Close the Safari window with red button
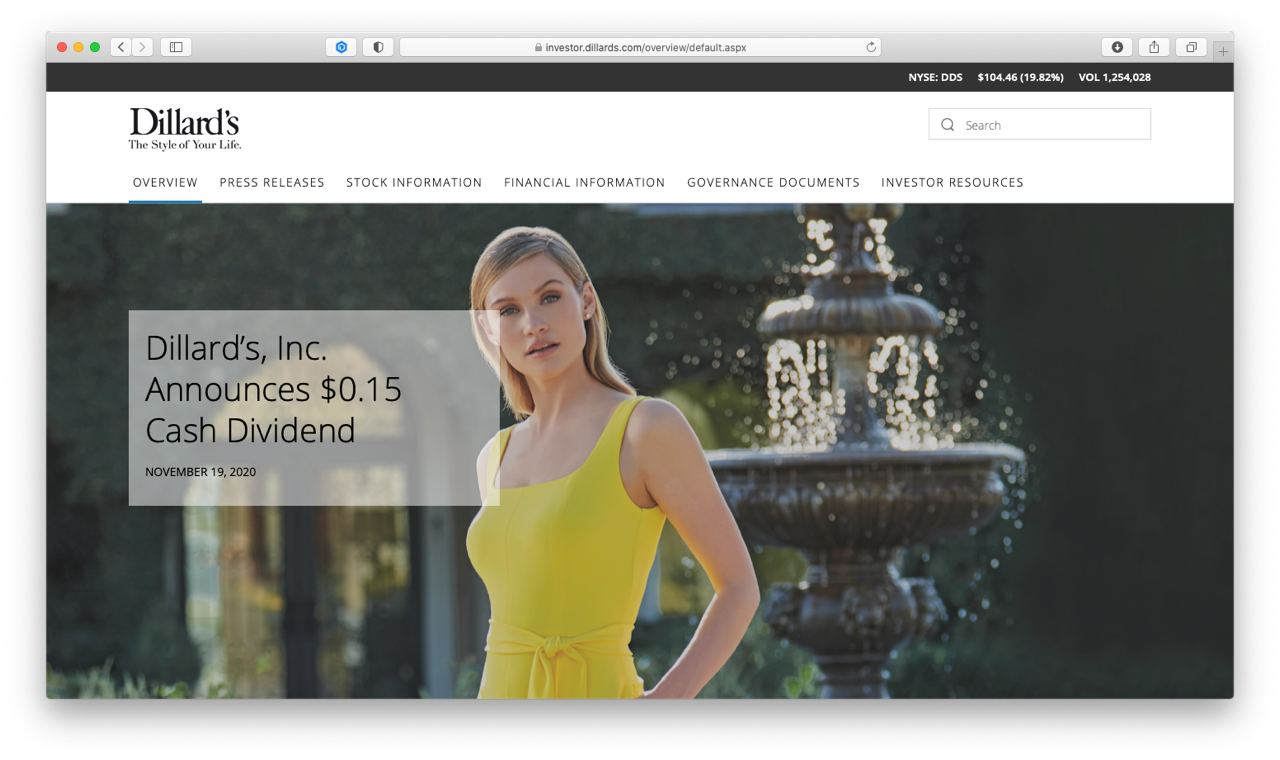The width and height of the screenshot is (1280, 760). (x=63, y=47)
